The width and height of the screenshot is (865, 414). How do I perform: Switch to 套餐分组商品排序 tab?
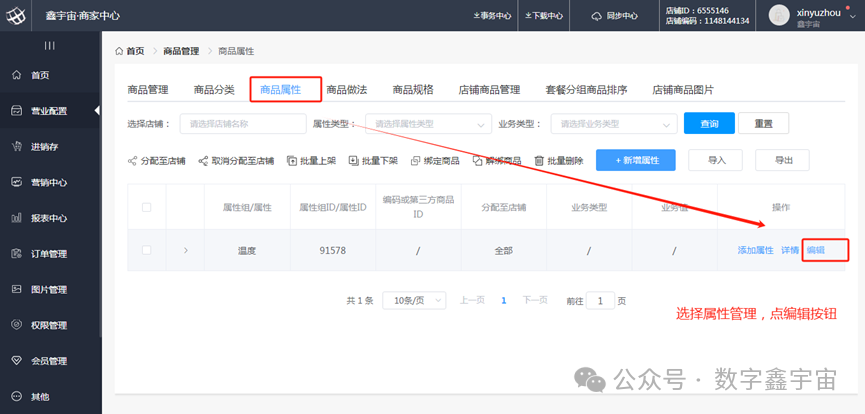click(x=586, y=90)
